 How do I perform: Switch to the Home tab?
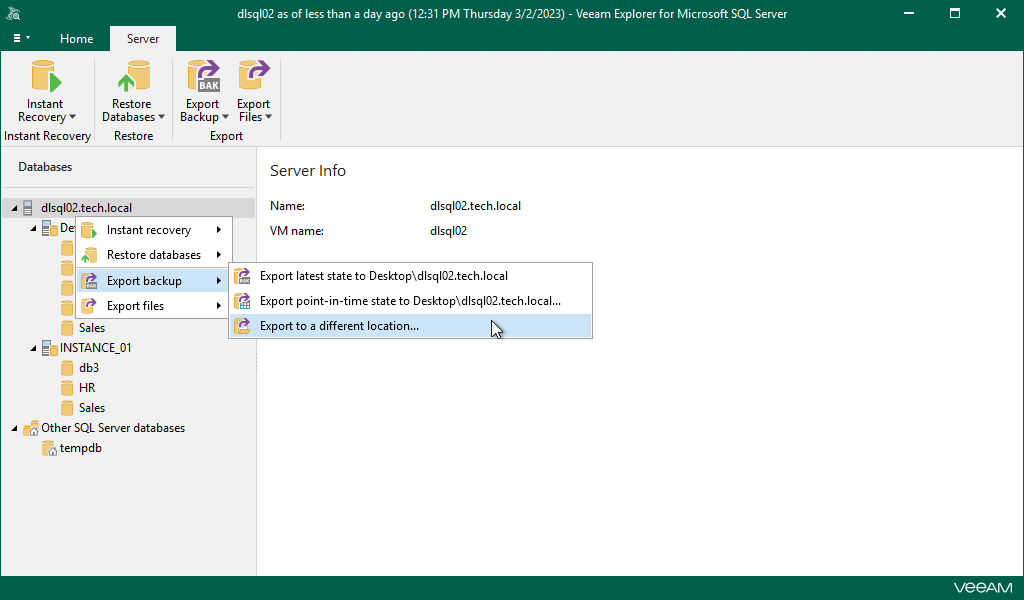(76, 39)
